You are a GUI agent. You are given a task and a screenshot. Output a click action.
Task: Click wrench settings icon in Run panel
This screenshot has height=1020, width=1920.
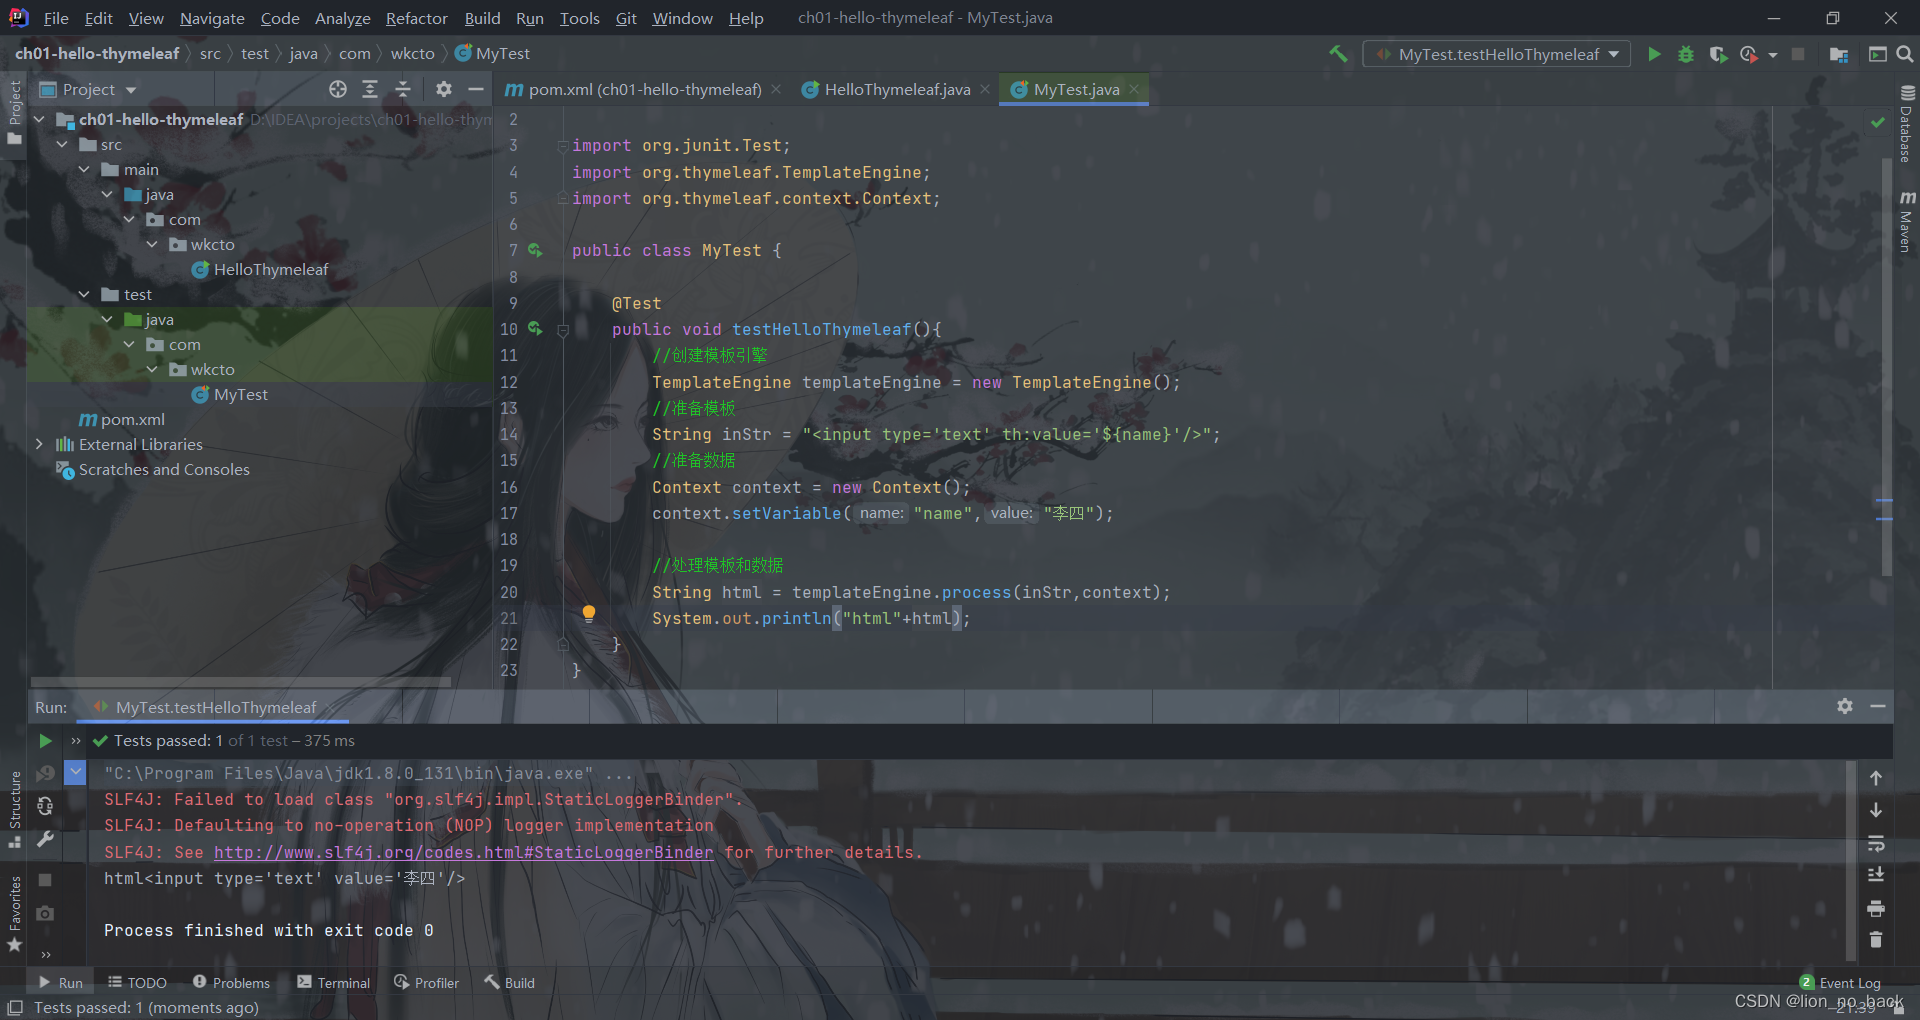pyautogui.click(x=45, y=839)
